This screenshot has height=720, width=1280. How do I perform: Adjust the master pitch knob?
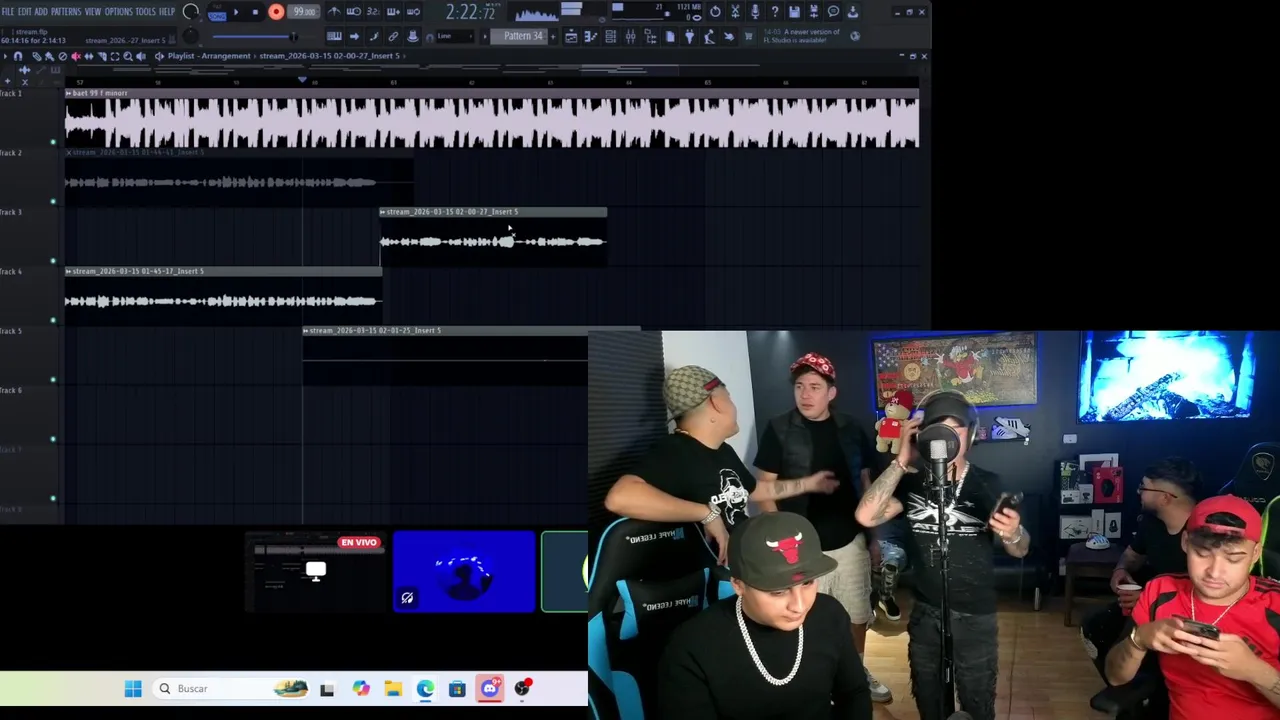(190, 36)
